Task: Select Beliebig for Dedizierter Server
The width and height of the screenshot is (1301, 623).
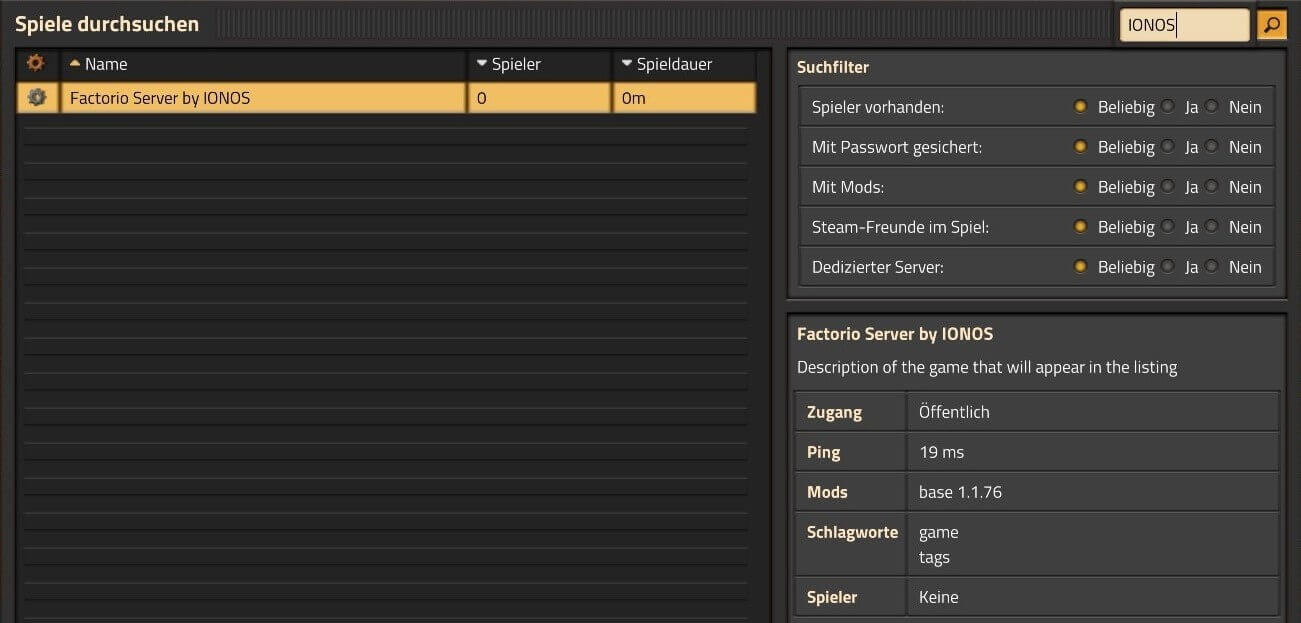Action: tap(1080, 267)
